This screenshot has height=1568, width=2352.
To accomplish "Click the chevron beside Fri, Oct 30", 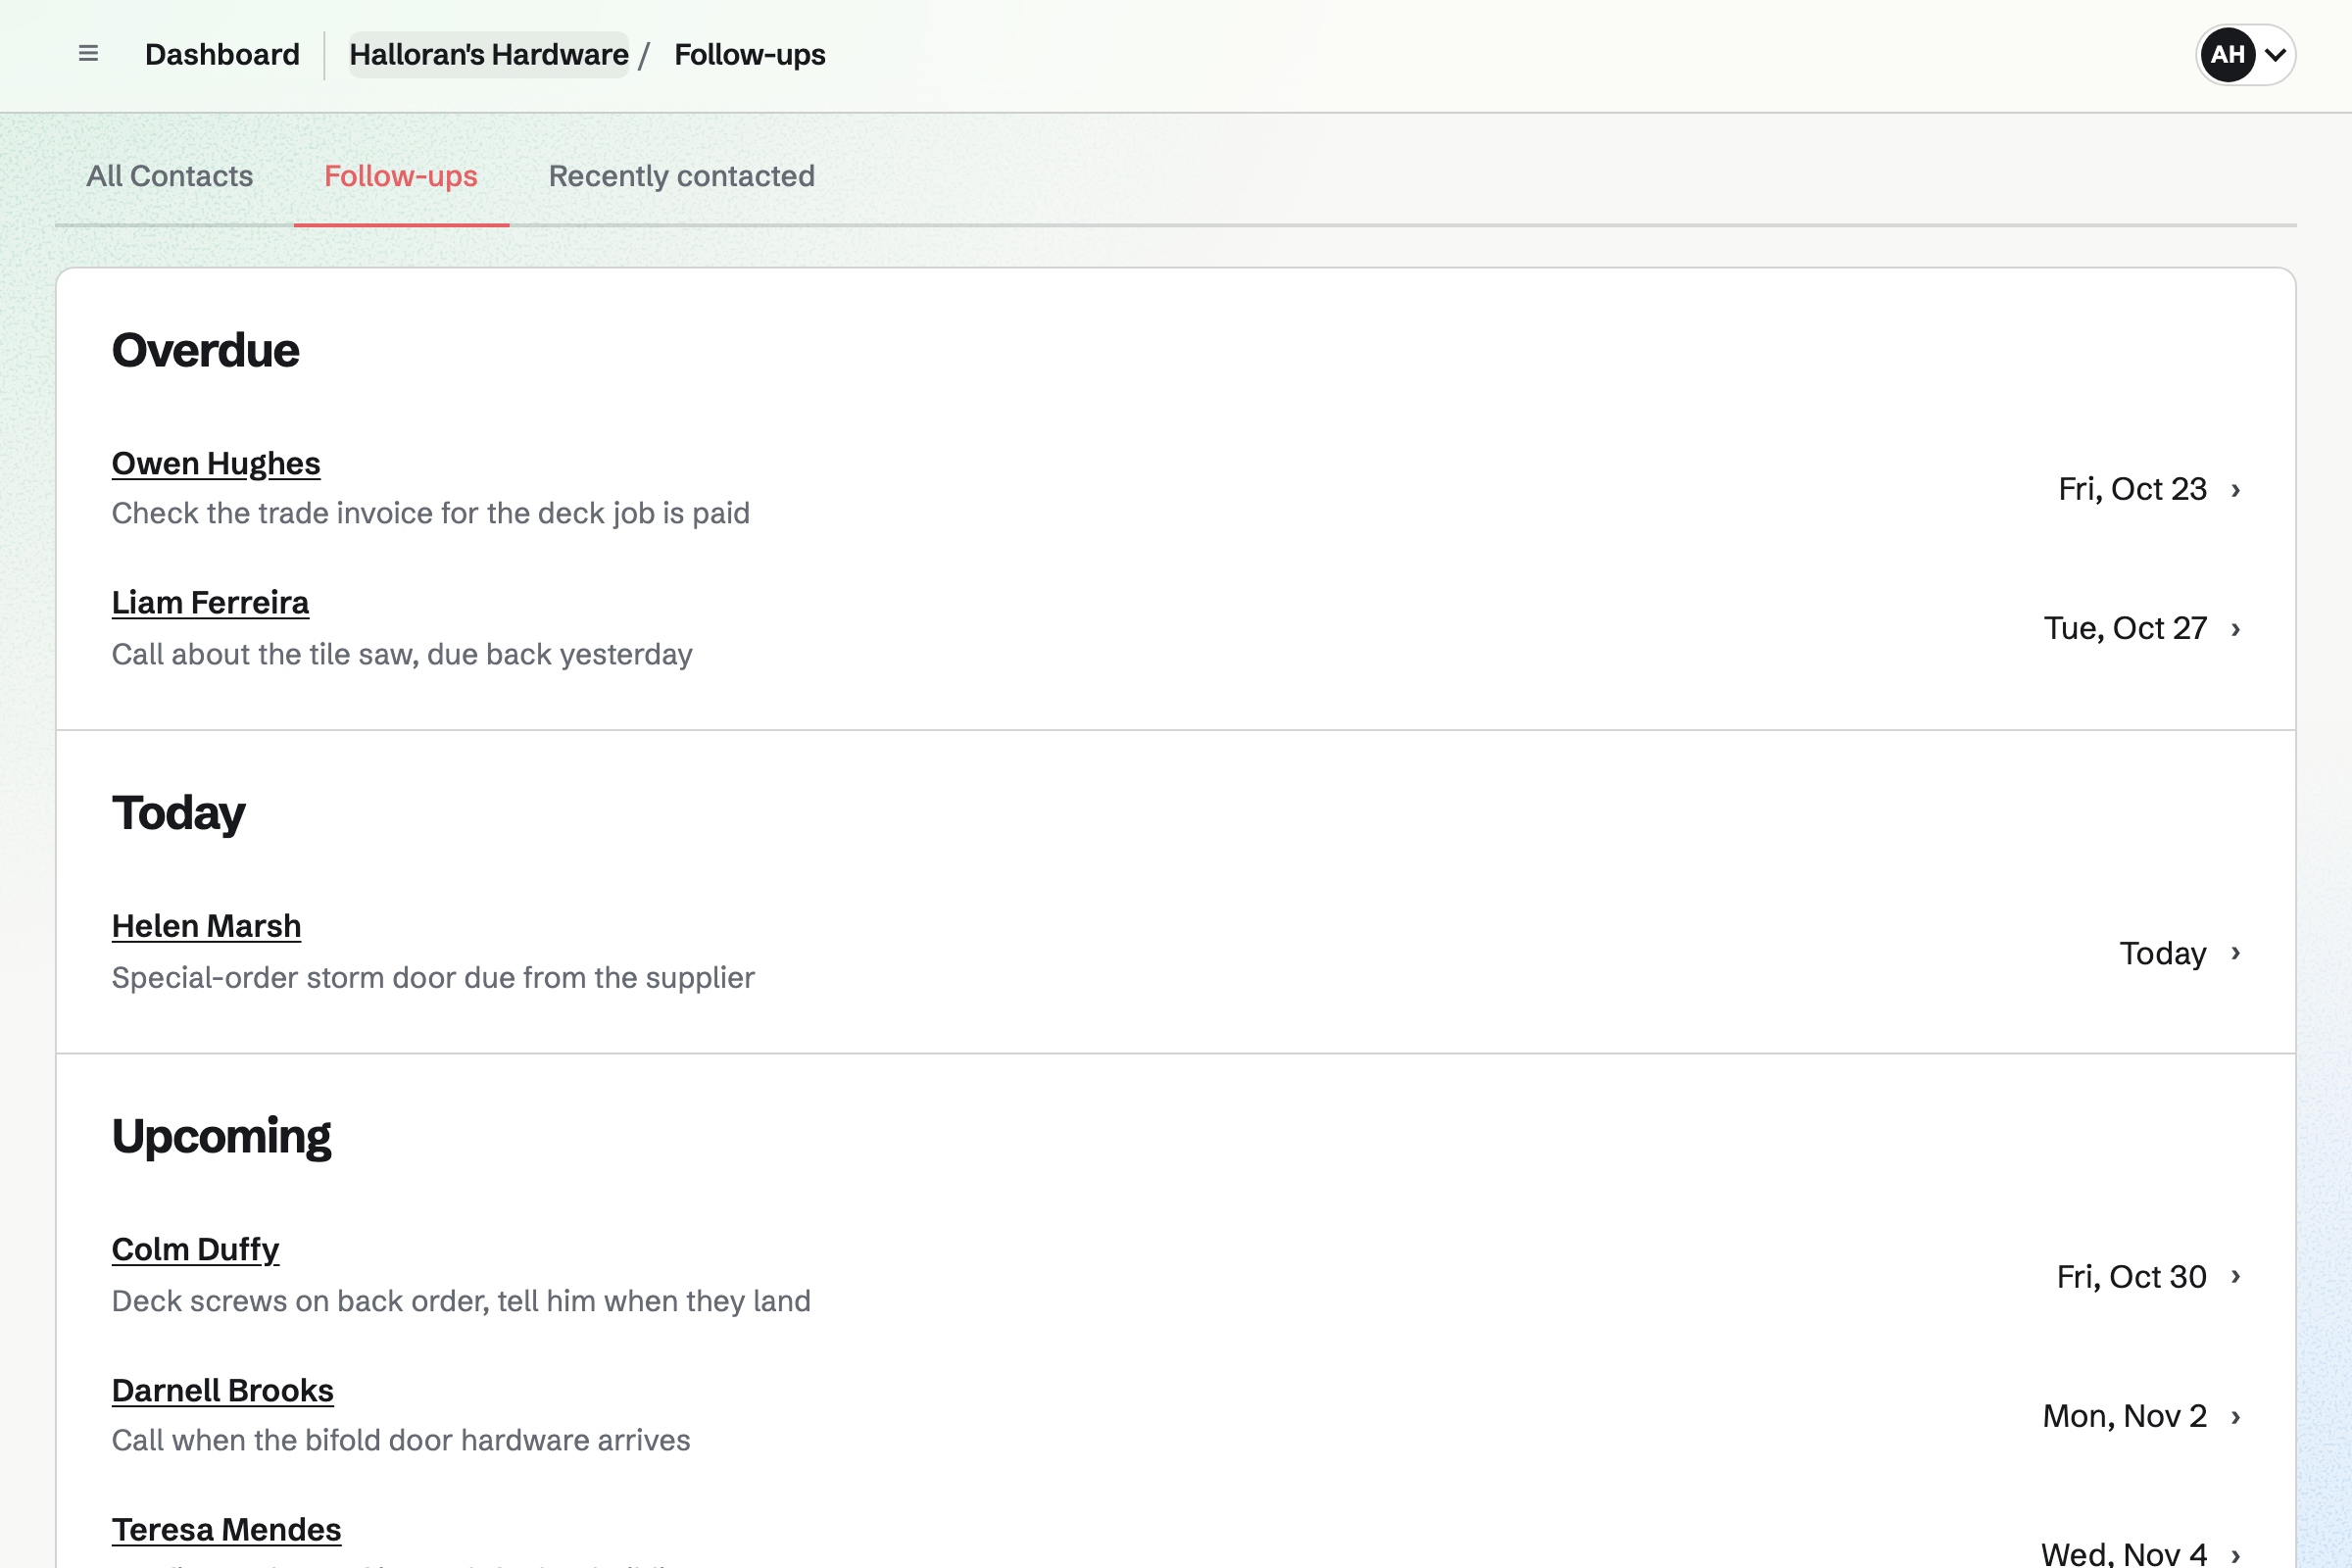I will [2236, 1276].
